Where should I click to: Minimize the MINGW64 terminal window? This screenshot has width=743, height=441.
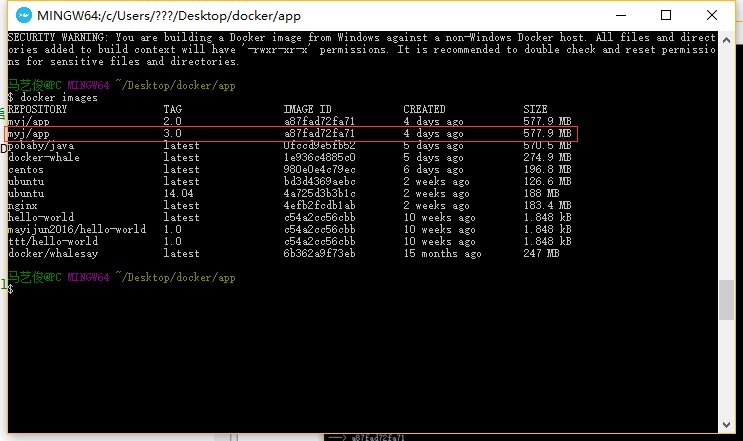tap(619, 15)
